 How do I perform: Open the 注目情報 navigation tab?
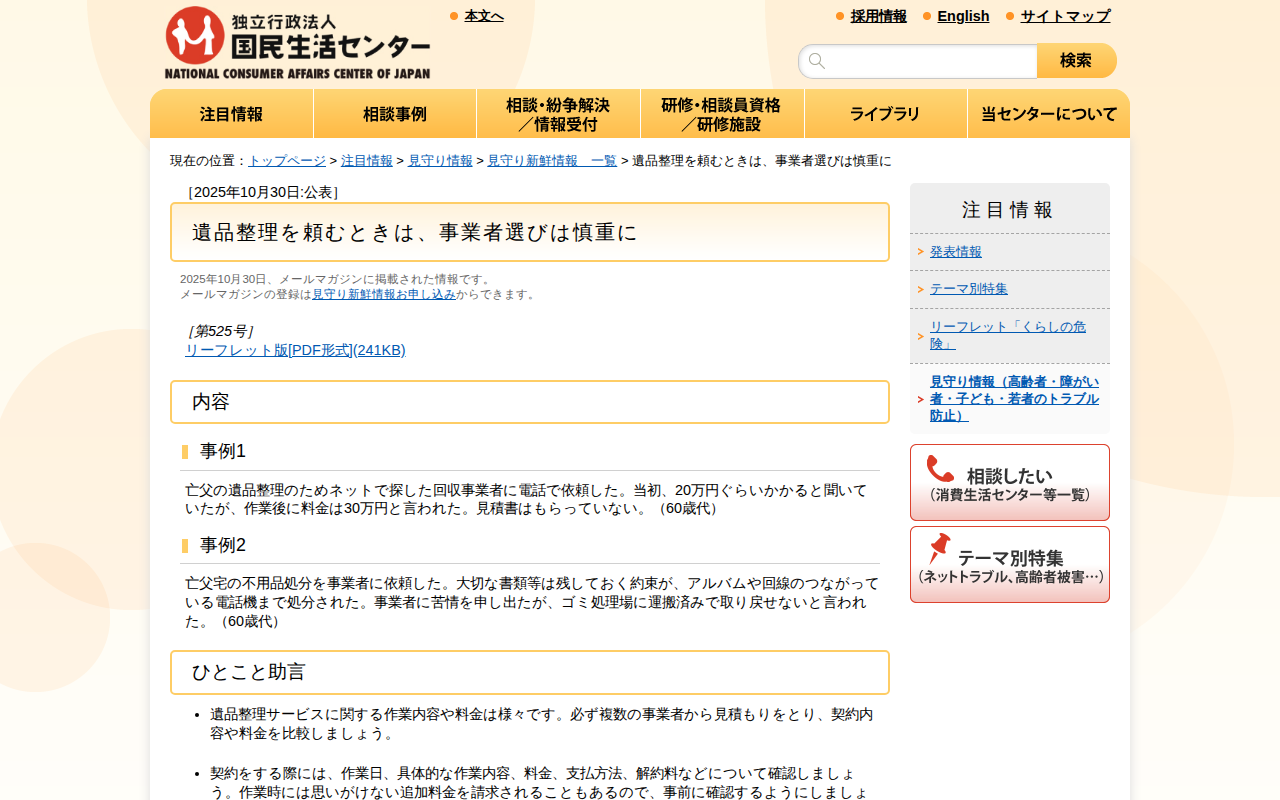(231, 114)
